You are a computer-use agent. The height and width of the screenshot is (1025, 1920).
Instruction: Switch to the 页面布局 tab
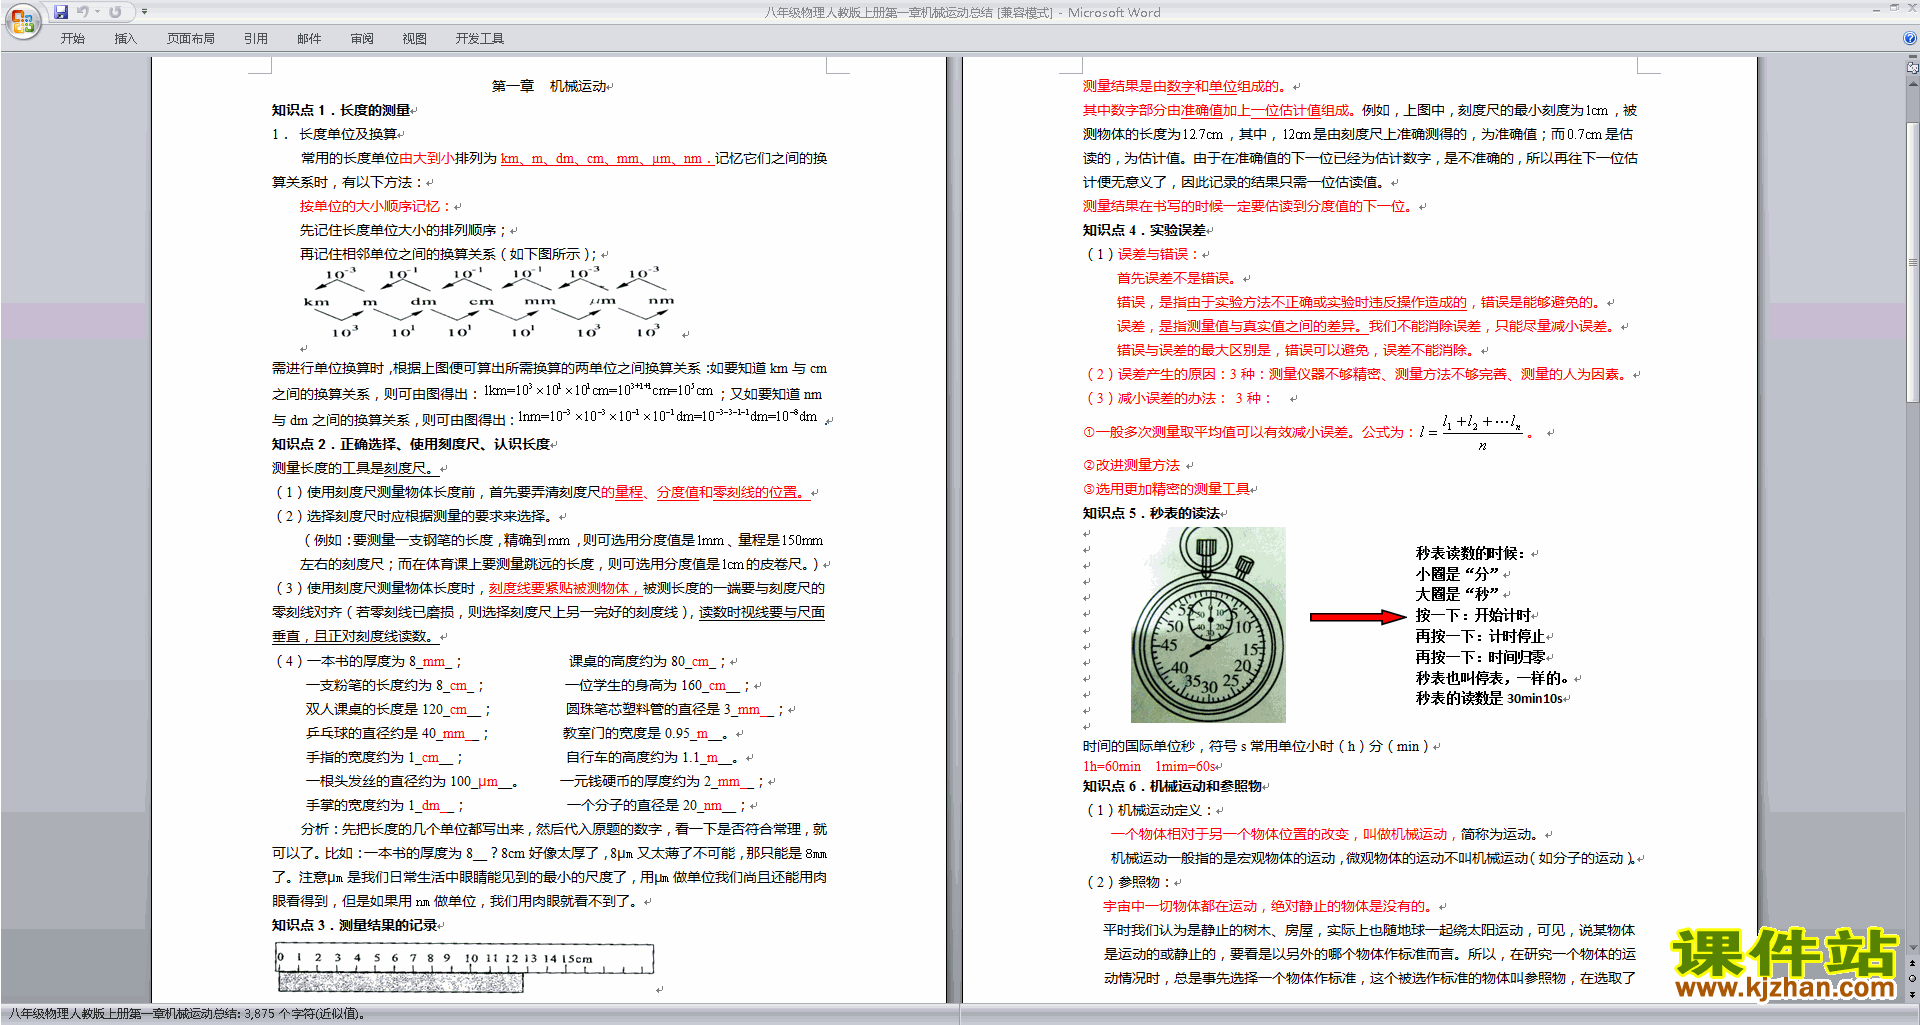(x=190, y=39)
